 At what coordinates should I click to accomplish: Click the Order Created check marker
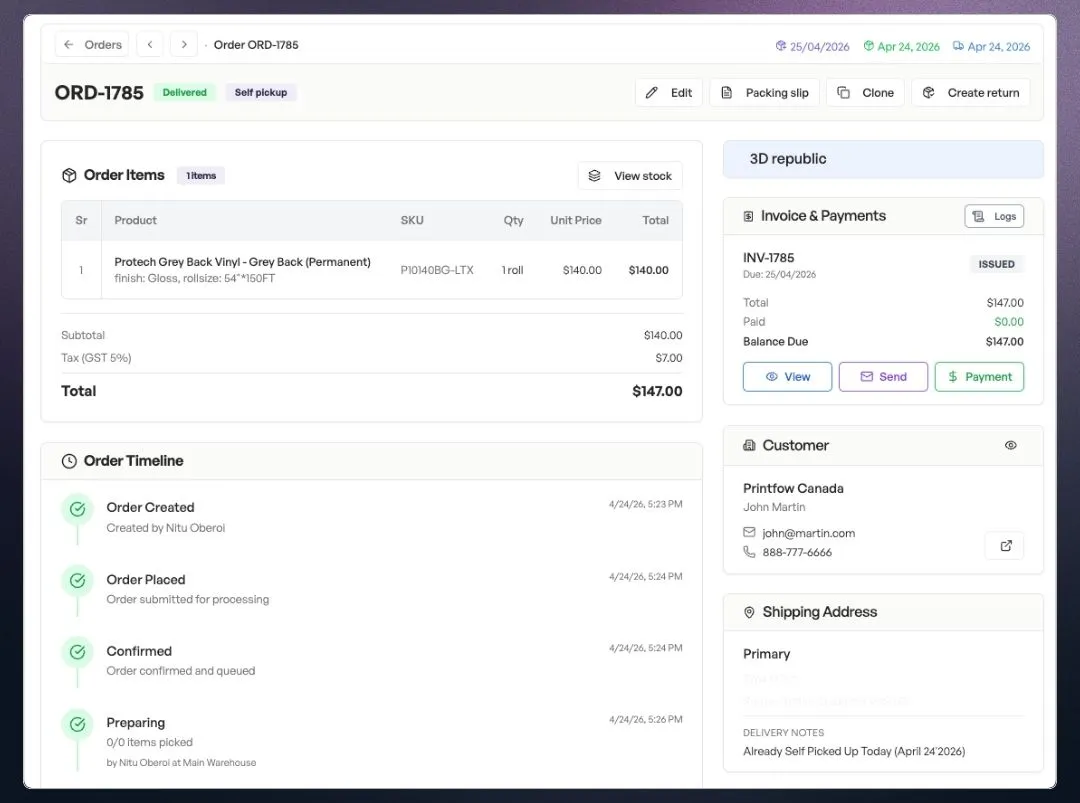coord(78,509)
